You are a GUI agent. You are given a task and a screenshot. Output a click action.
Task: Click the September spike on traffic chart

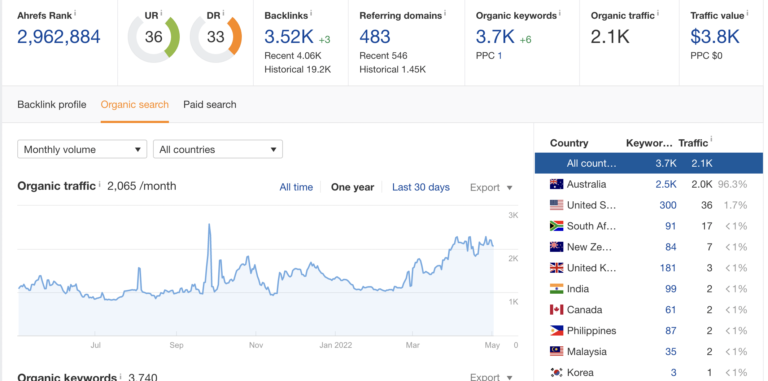pyautogui.click(x=209, y=225)
